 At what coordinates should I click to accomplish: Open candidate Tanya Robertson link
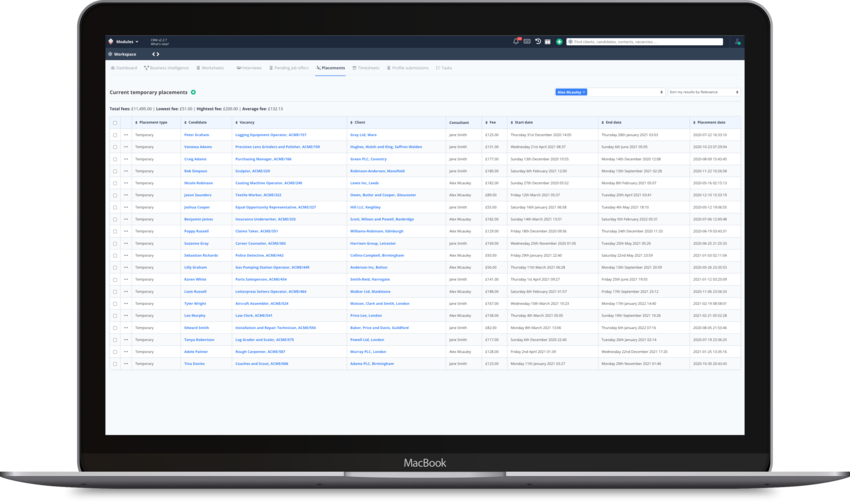[199, 340]
